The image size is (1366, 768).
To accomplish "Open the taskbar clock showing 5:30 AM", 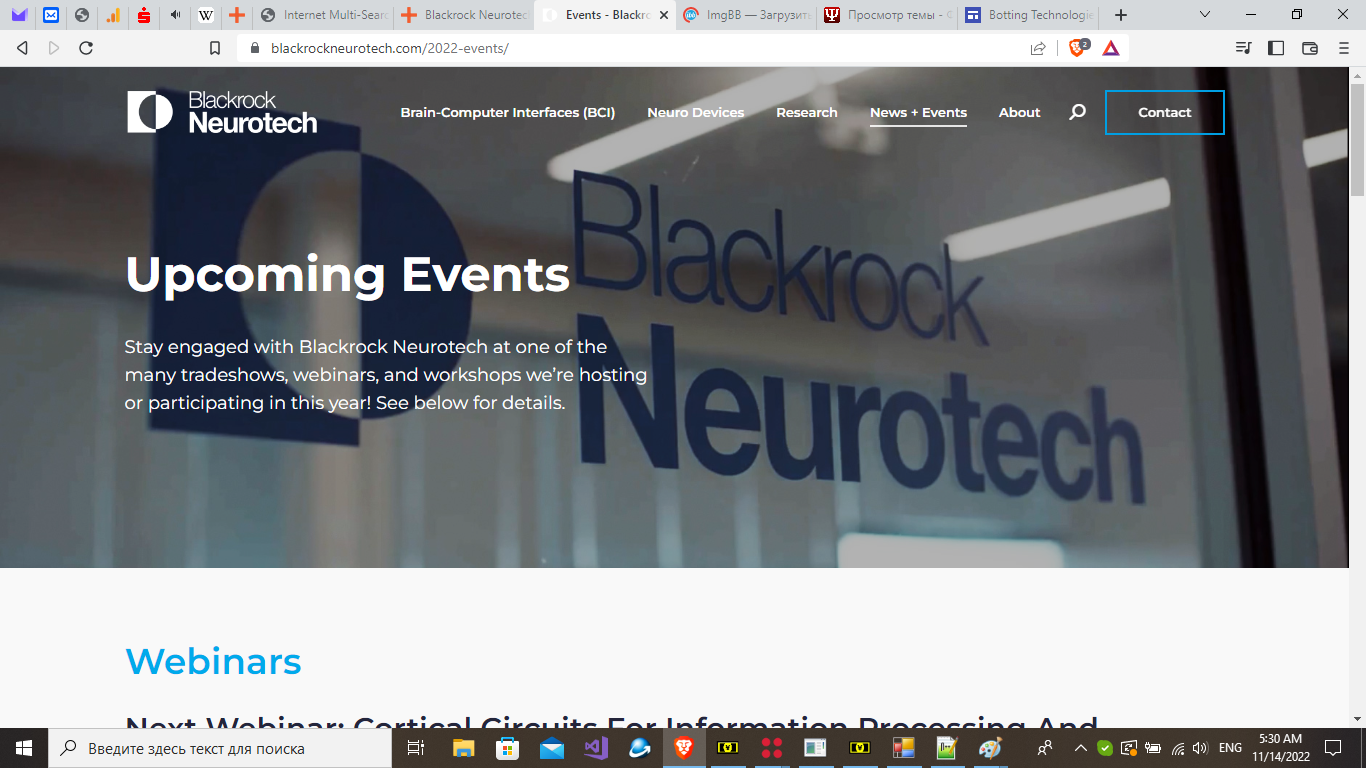I will coord(1280,748).
